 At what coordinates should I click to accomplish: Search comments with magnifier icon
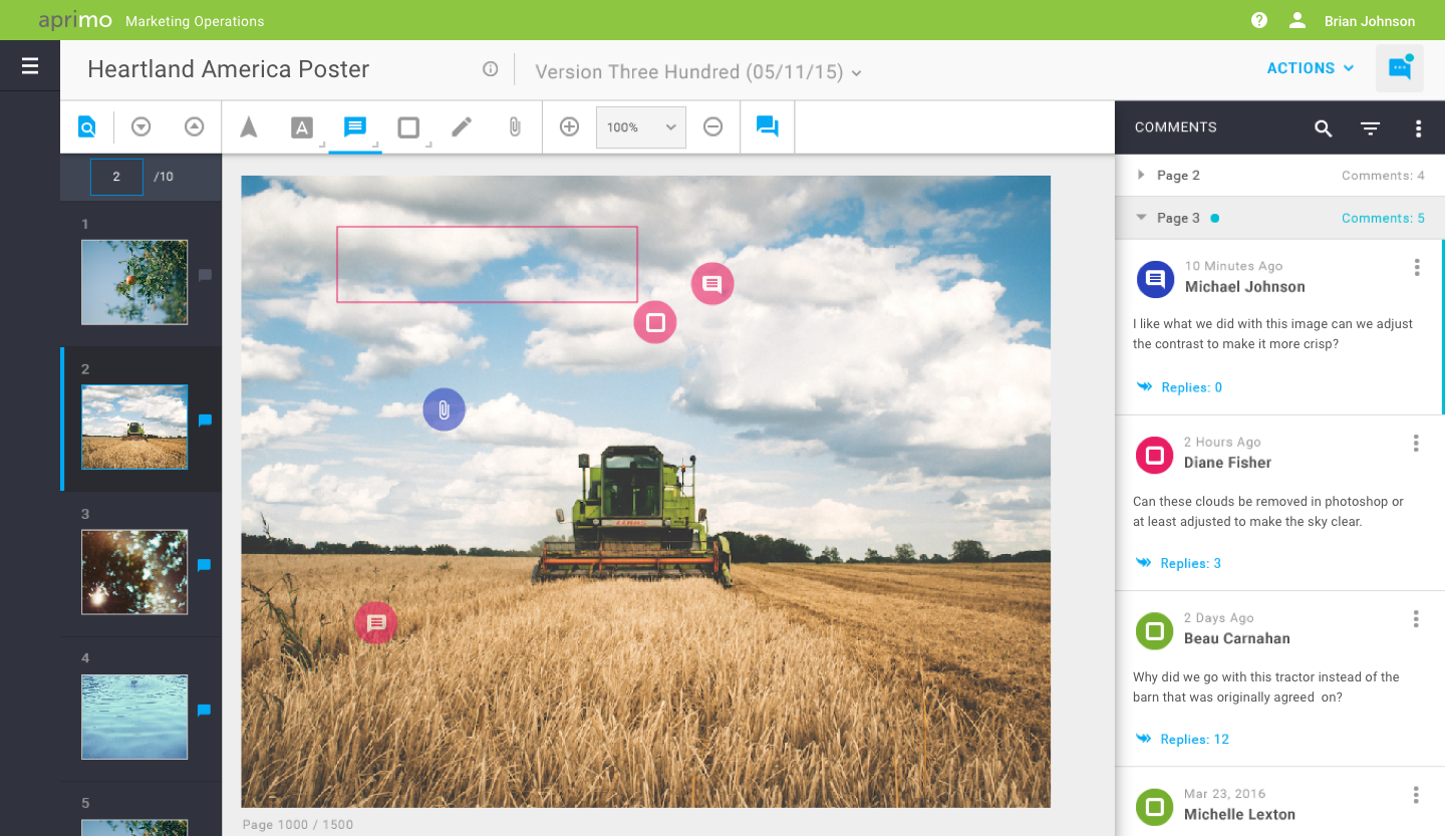(1323, 128)
